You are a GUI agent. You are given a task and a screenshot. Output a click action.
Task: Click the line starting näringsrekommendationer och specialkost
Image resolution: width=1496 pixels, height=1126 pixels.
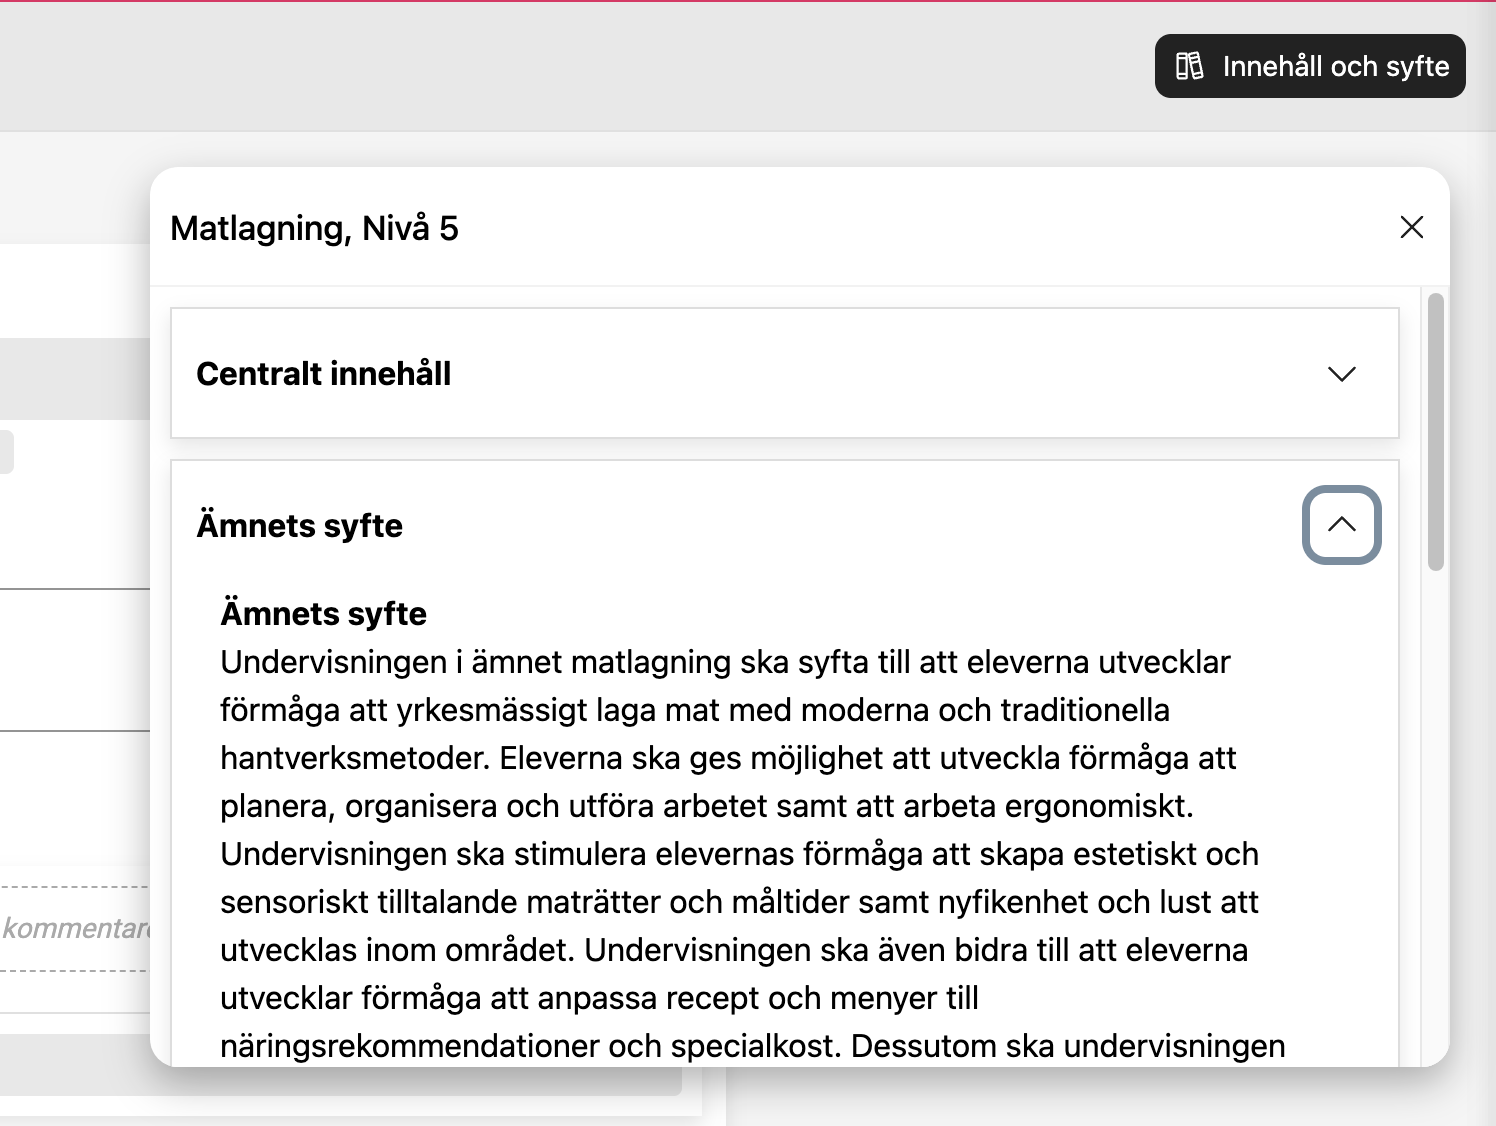(x=753, y=1046)
